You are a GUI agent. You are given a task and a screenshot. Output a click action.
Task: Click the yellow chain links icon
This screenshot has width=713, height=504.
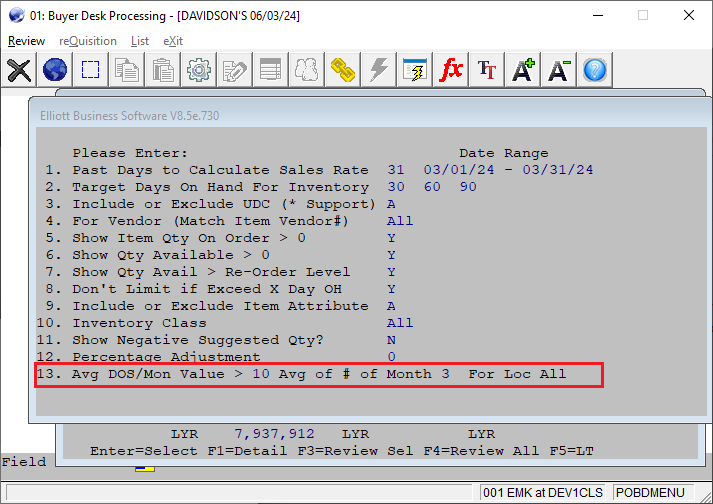point(342,70)
